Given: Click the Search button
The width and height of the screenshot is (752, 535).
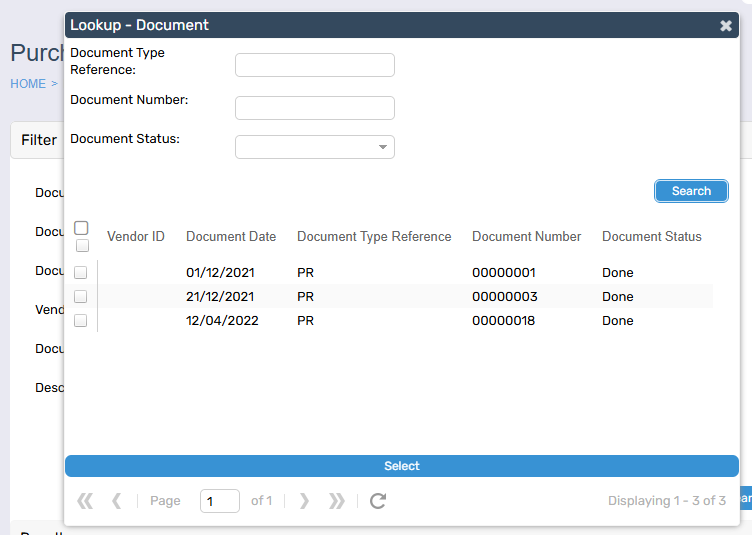Looking at the screenshot, I should [691, 191].
